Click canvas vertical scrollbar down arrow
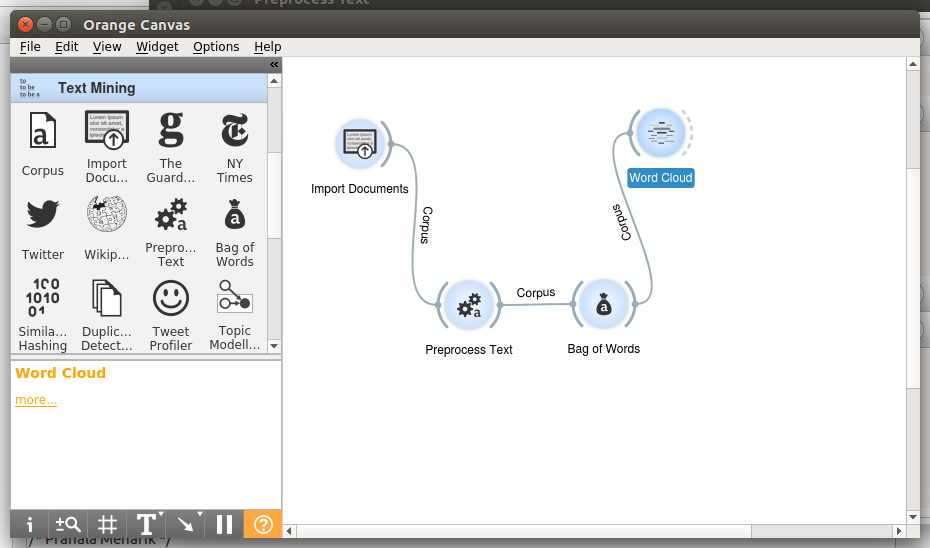The height and width of the screenshot is (548, 930). (x=913, y=517)
